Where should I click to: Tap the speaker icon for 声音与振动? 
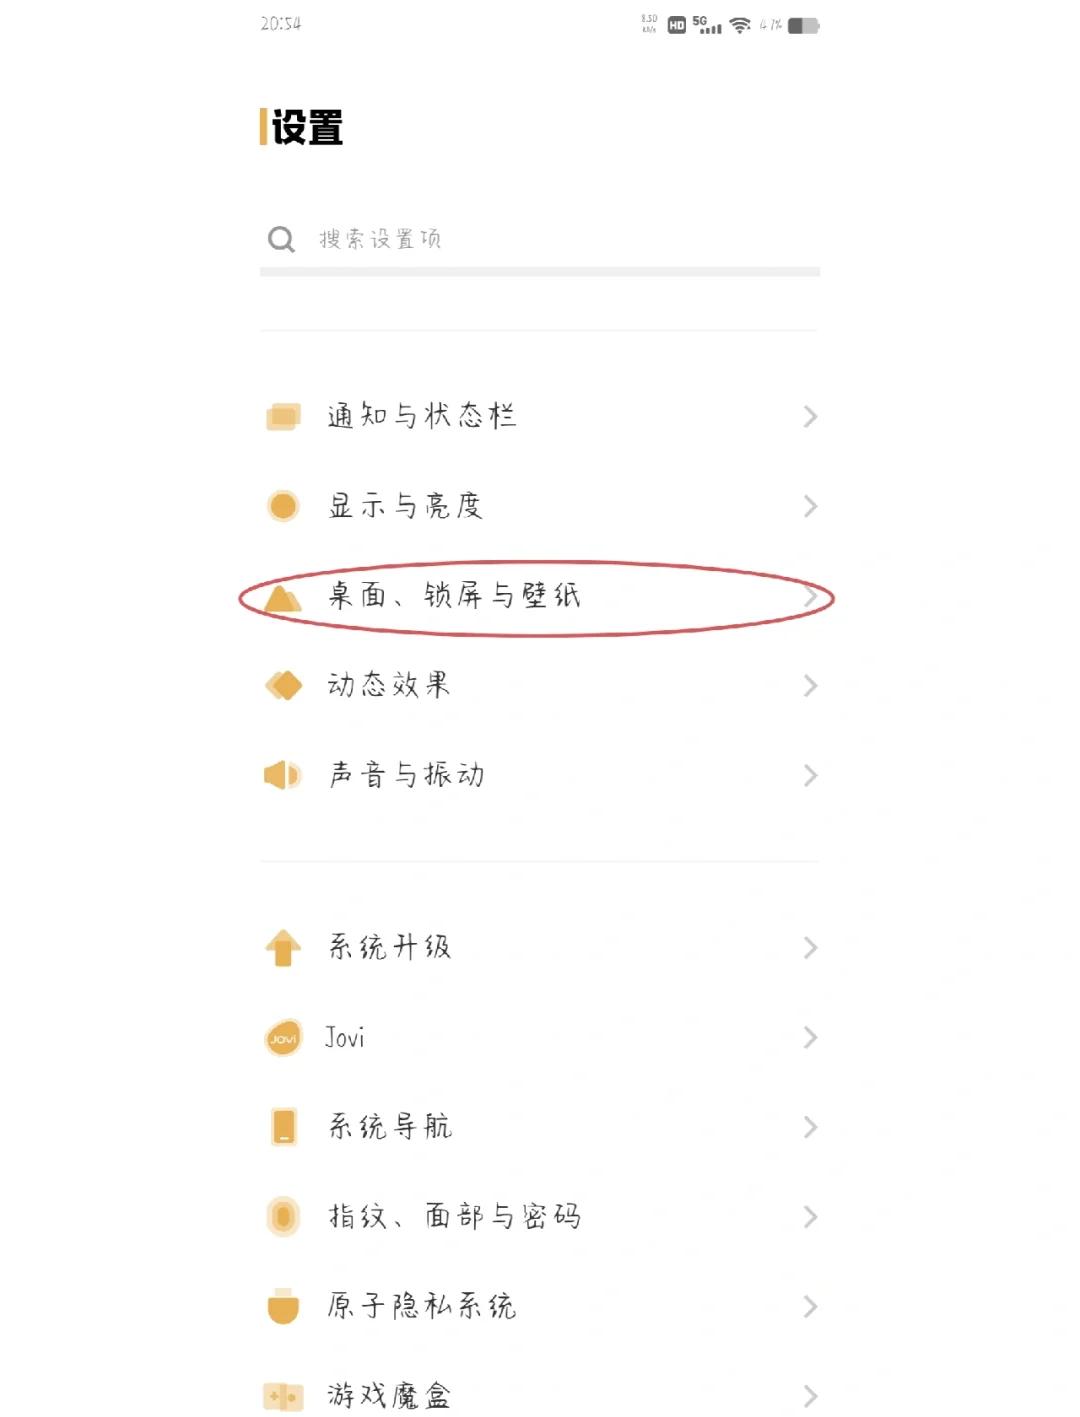283,774
